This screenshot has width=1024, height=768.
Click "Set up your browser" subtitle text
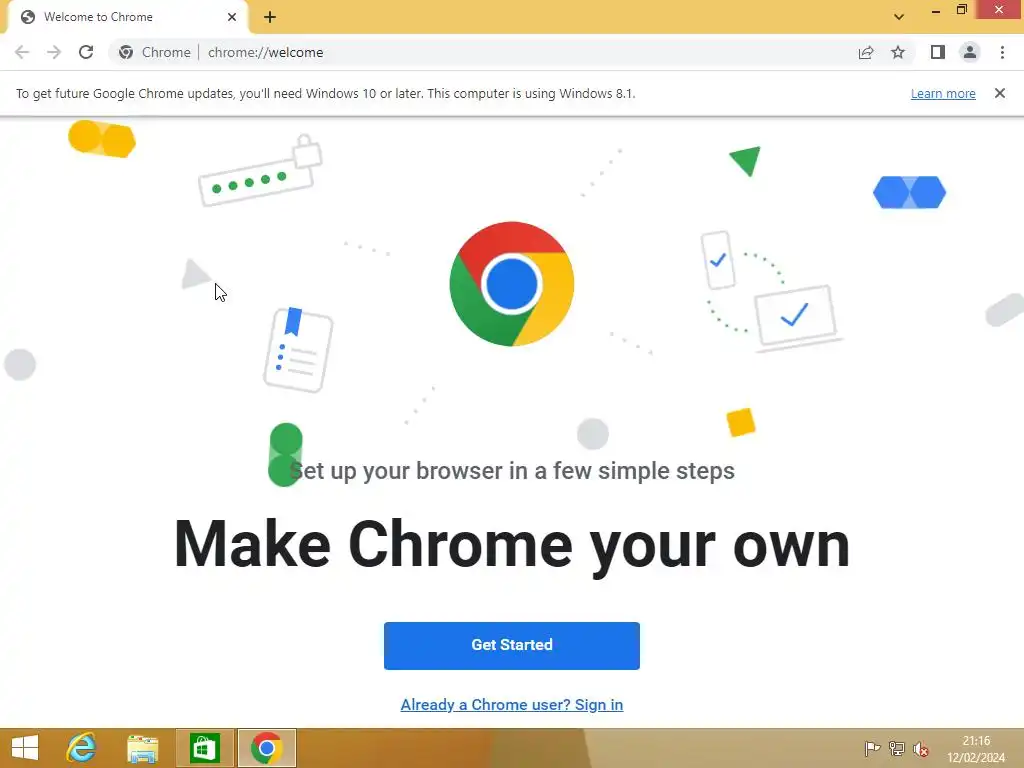pyautogui.click(x=512, y=471)
